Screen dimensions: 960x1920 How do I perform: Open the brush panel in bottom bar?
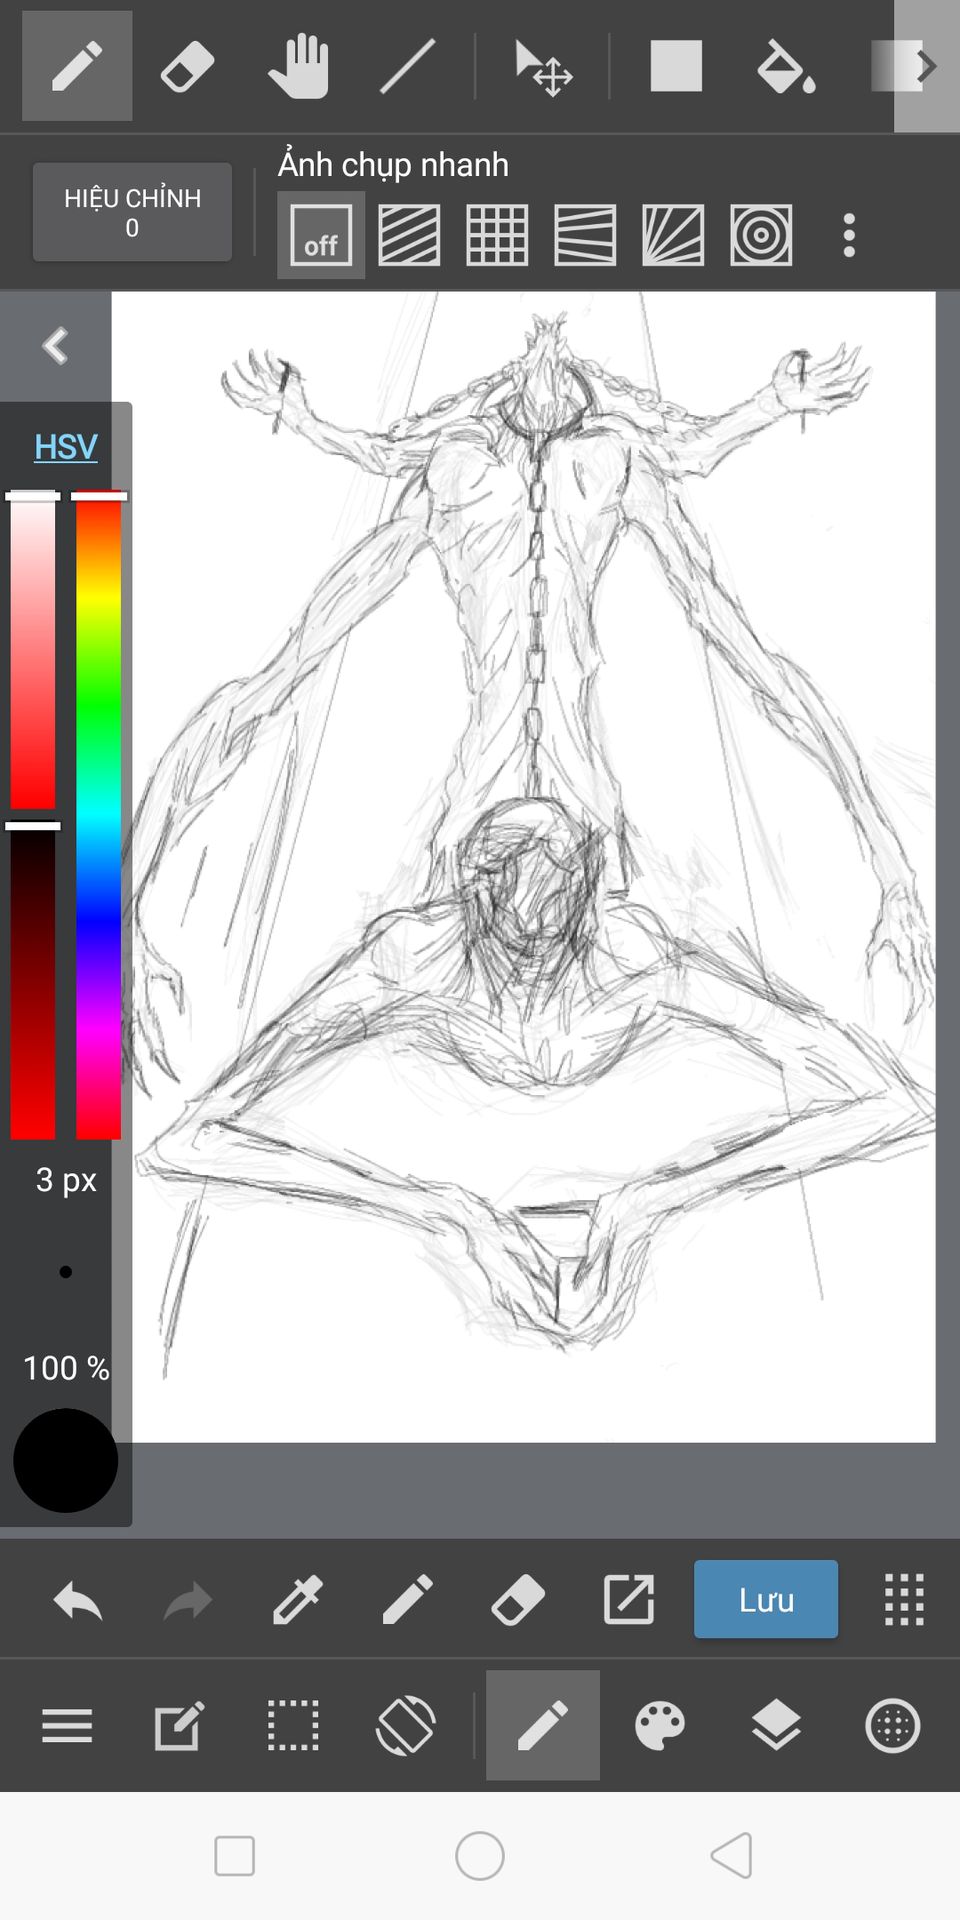(x=543, y=1725)
